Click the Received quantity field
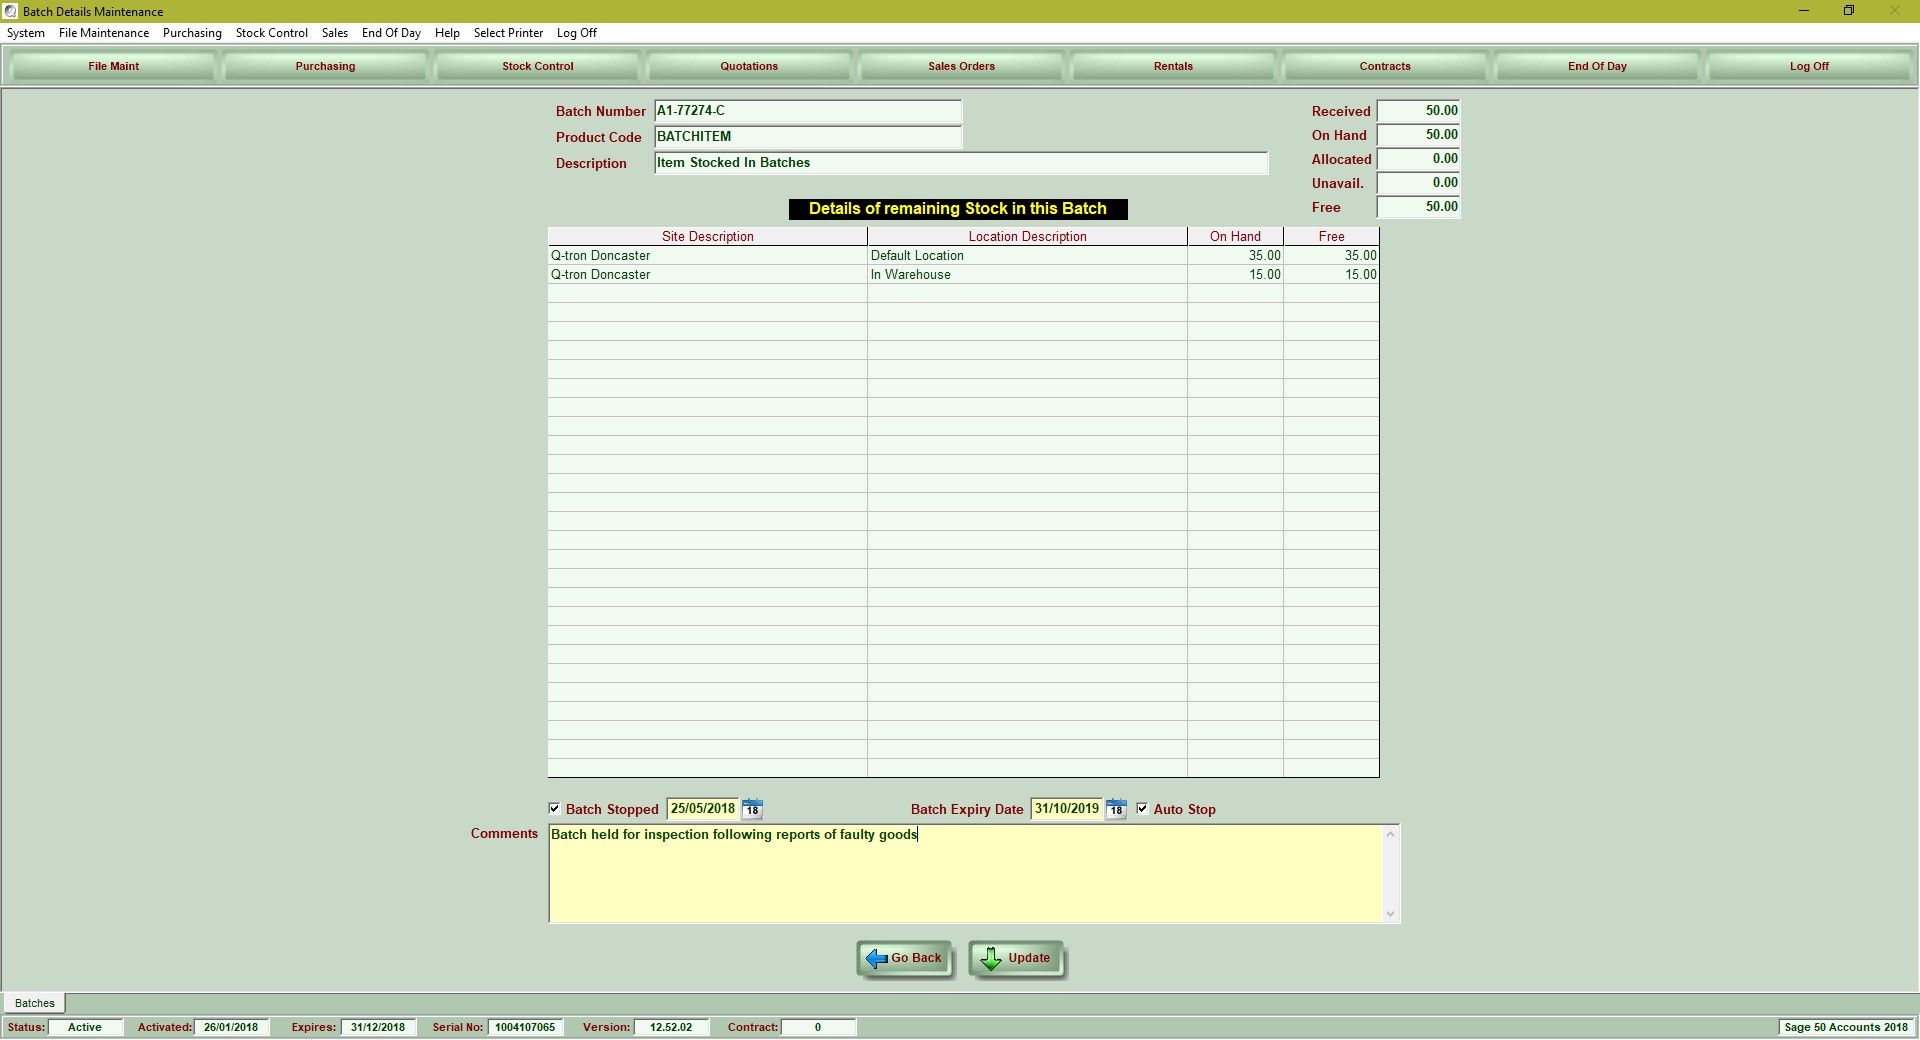 click(x=1418, y=111)
